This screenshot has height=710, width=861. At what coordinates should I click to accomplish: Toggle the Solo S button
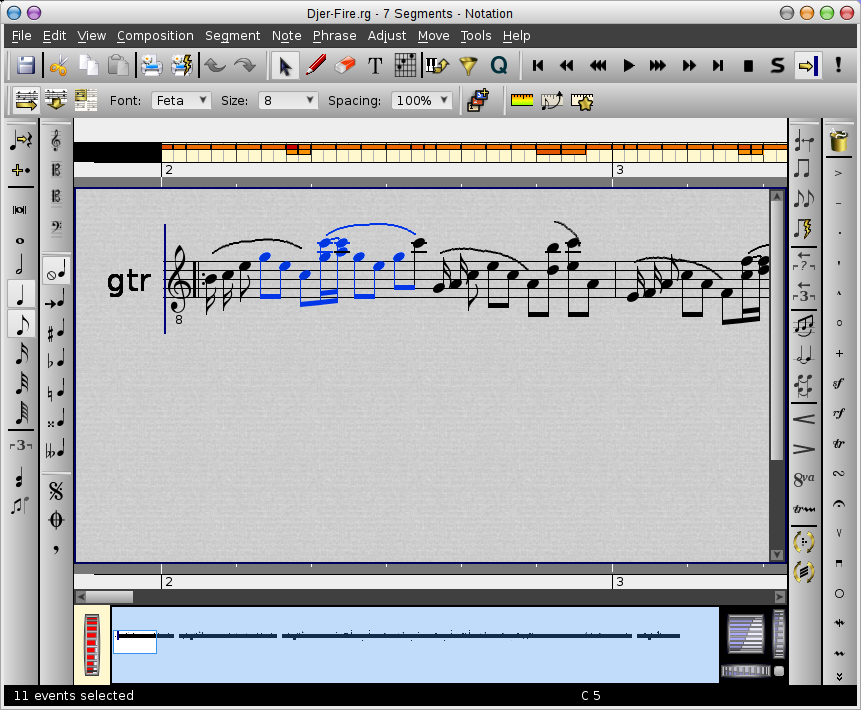pyautogui.click(x=778, y=65)
